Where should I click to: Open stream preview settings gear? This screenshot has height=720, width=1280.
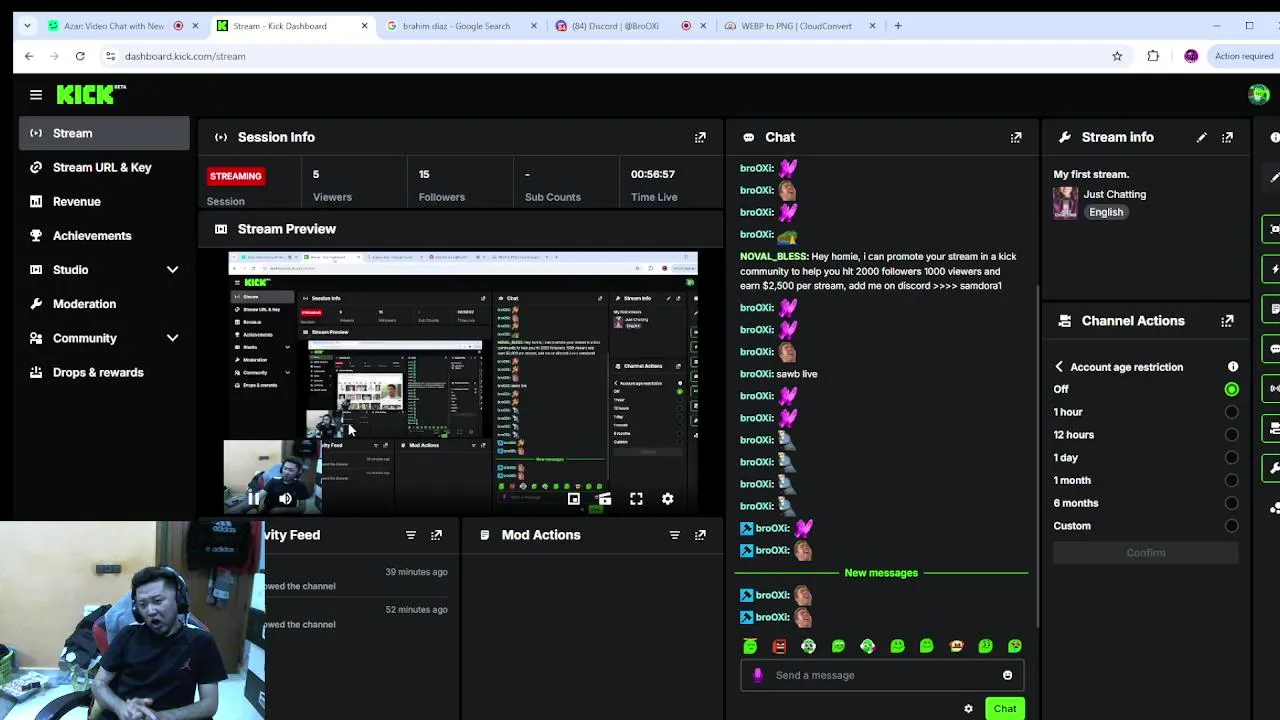pyautogui.click(x=667, y=498)
